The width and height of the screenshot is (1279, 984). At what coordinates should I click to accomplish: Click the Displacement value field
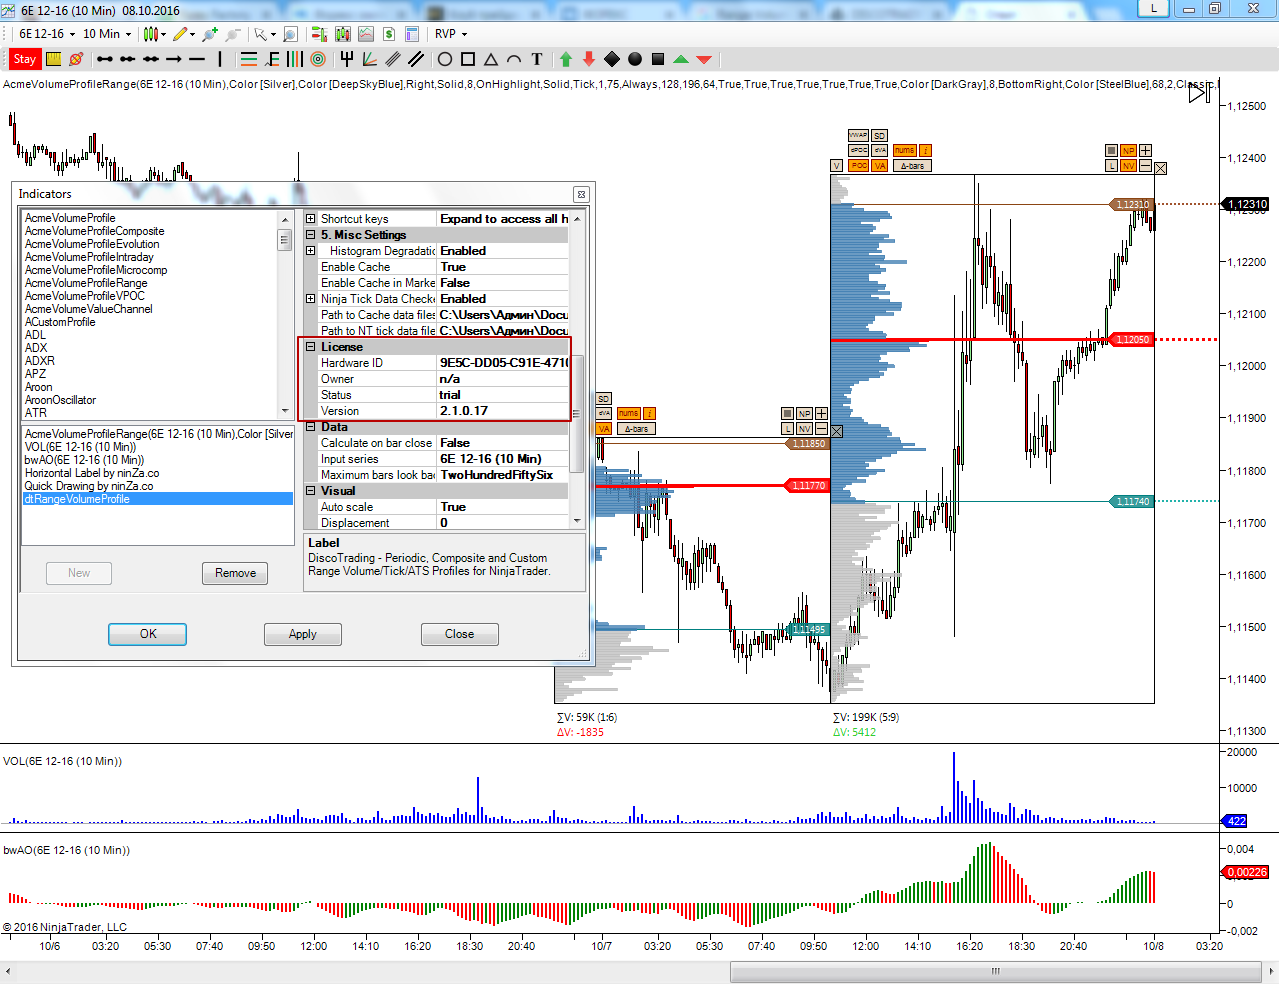click(x=503, y=523)
